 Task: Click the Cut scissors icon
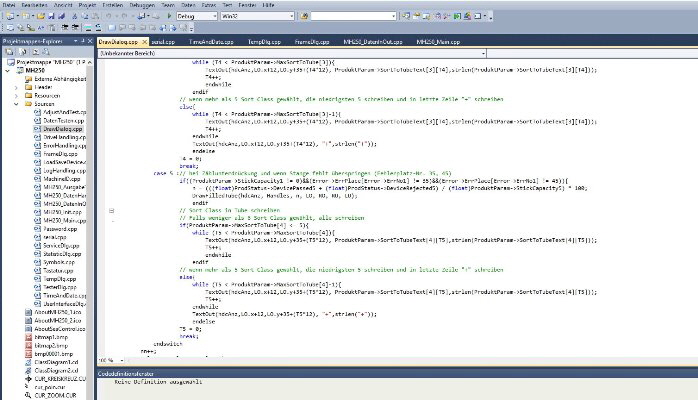pyautogui.click(x=74, y=16)
